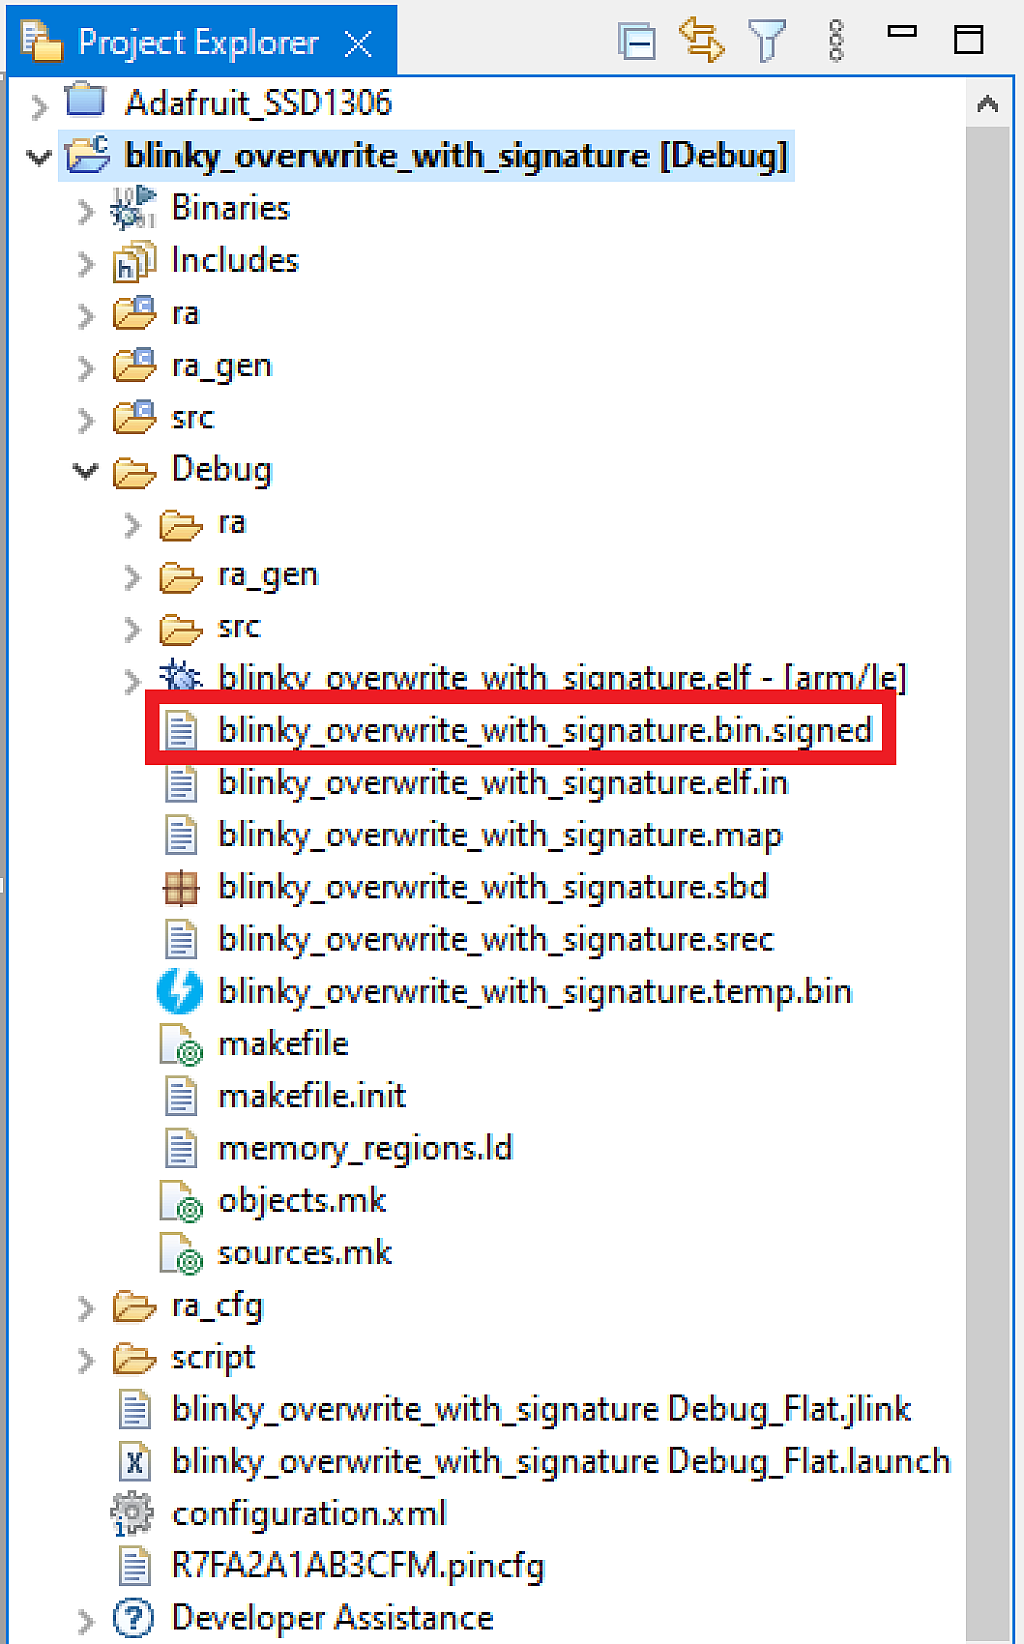
Task: Select the src subfolder inside Debug
Action: click(239, 627)
